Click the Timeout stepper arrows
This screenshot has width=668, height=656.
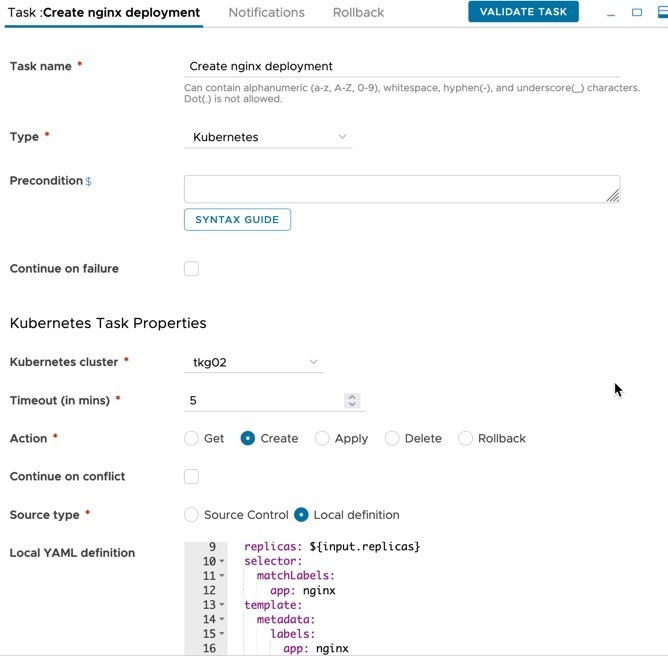(x=352, y=400)
